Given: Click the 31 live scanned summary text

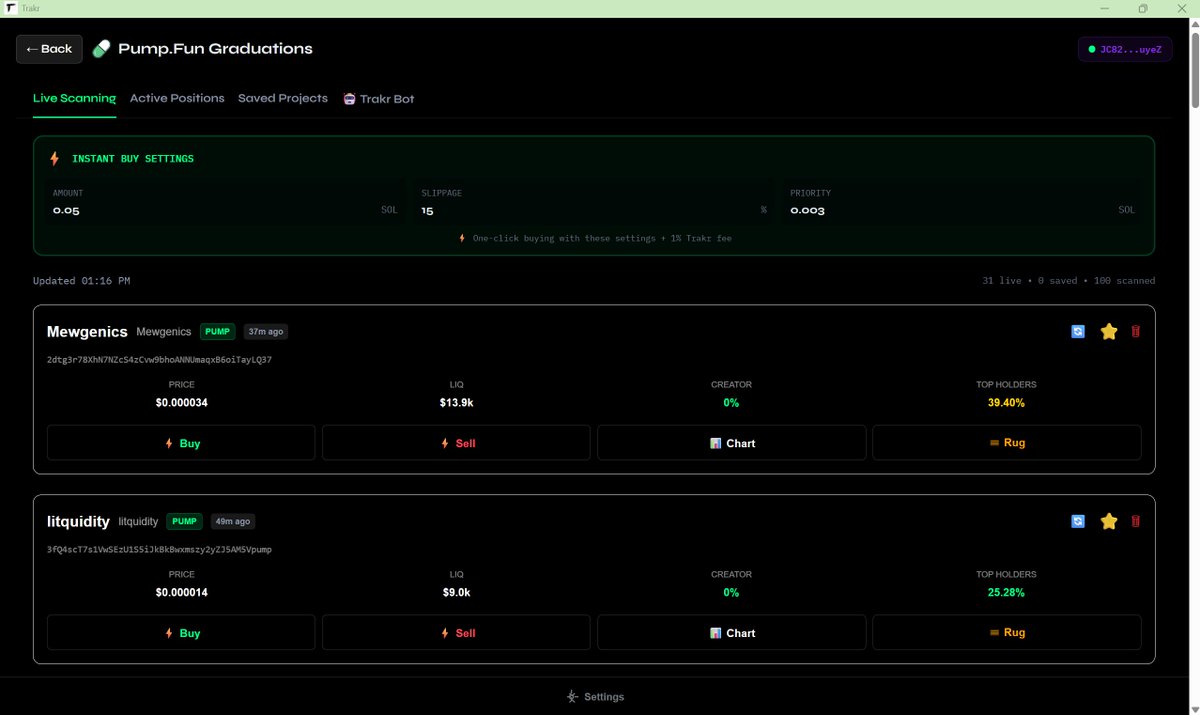Looking at the screenshot, I should [x=1069, y=281].
